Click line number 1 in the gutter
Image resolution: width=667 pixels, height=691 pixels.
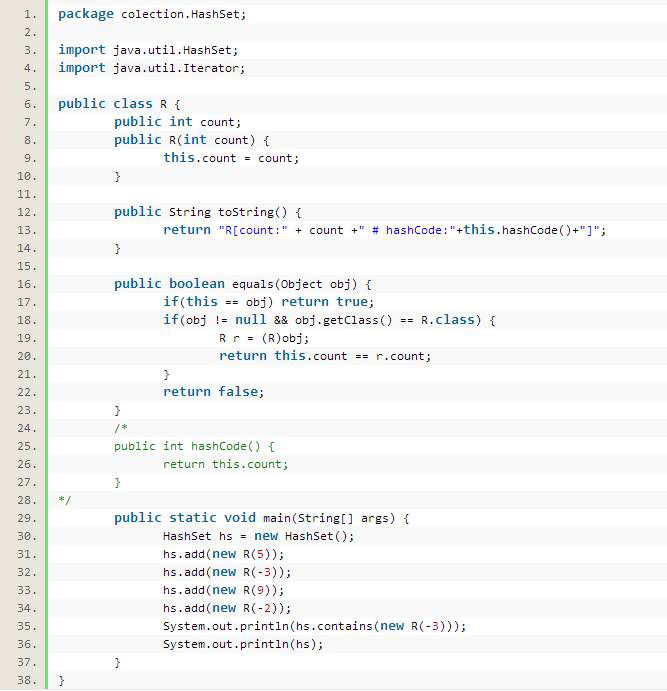tap(30, 15)
